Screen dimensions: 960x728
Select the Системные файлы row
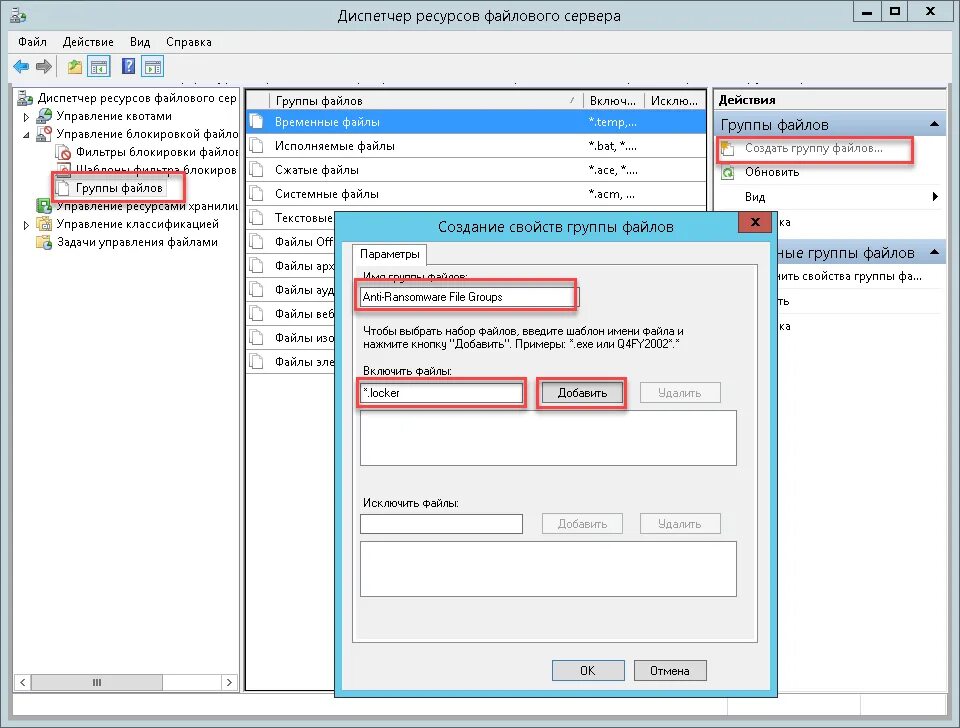[476, 193]
